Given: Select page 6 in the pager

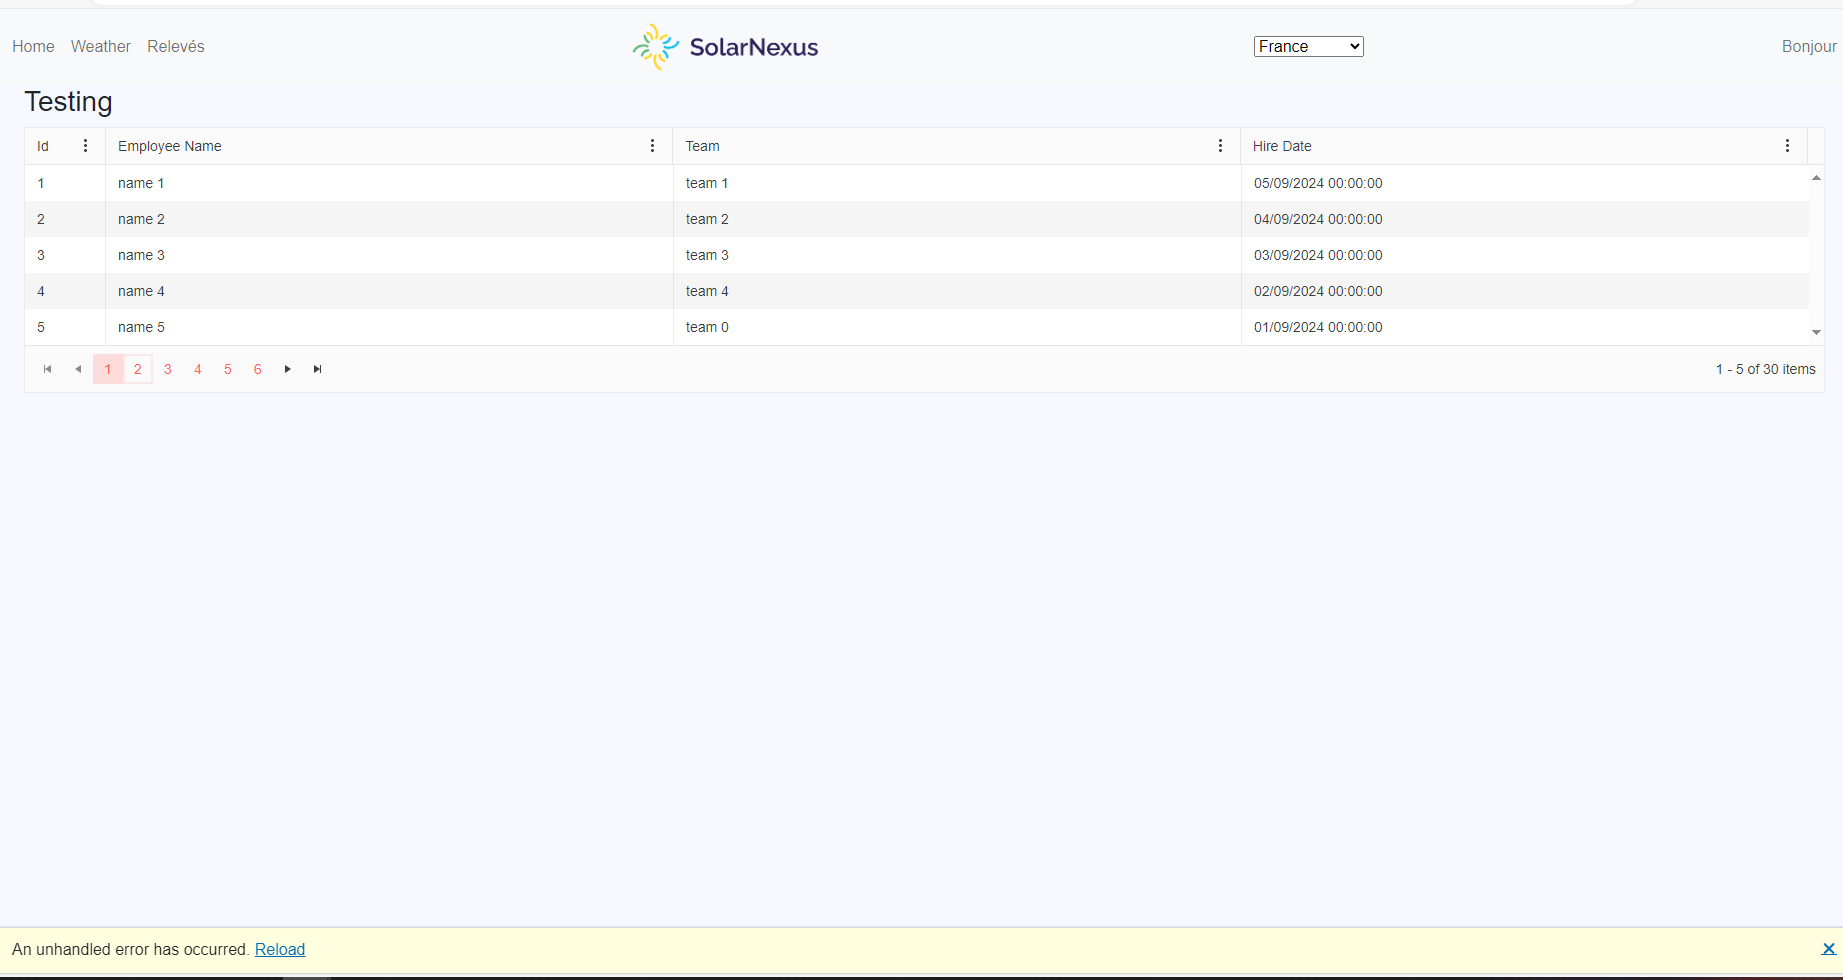Looking at the screenshot, I should coord(258,369).
